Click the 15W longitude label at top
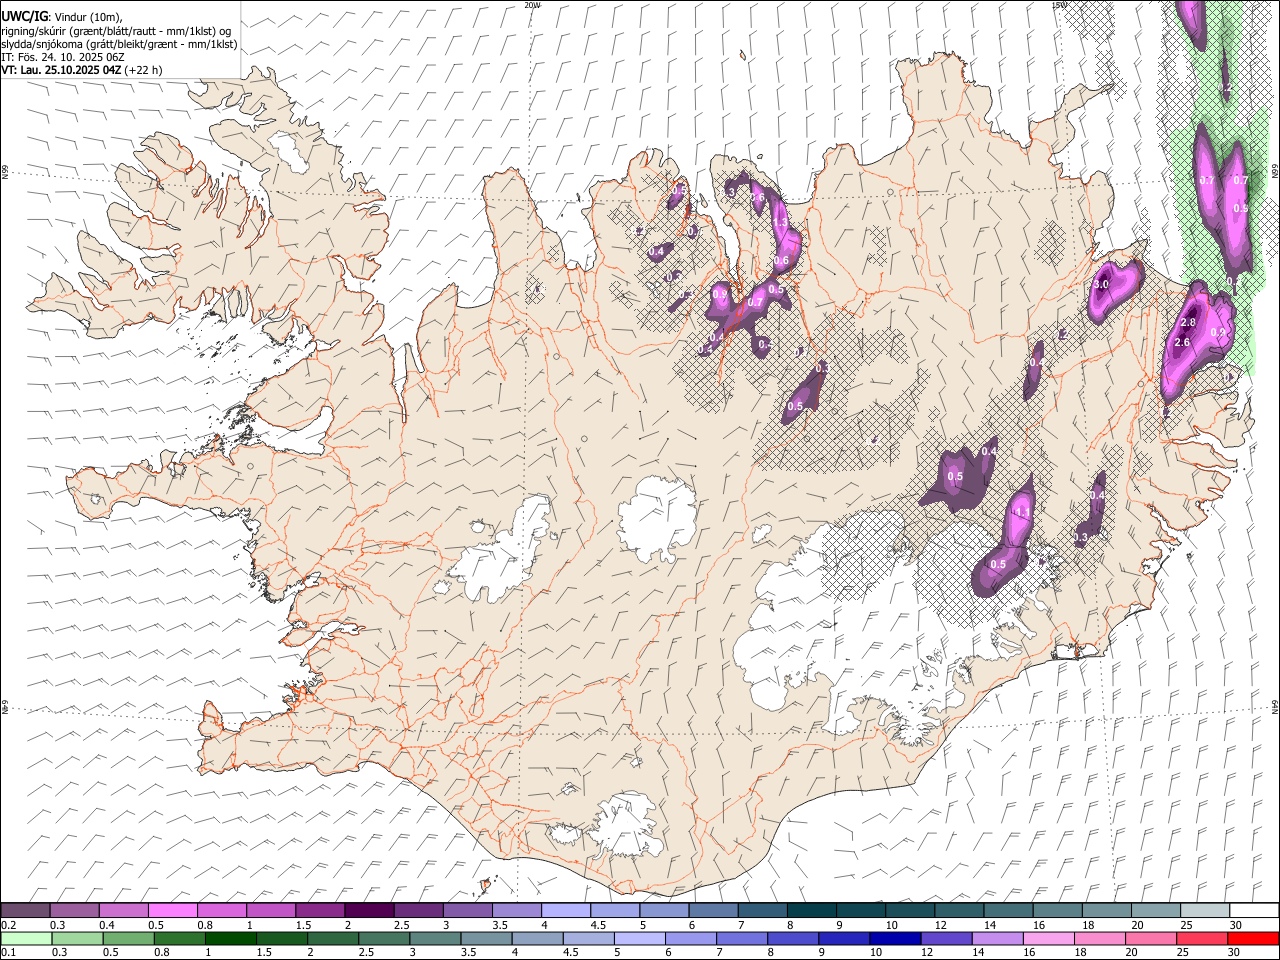The height and width of the screenshot is (960, 1280). click(x=1059, y=5)
